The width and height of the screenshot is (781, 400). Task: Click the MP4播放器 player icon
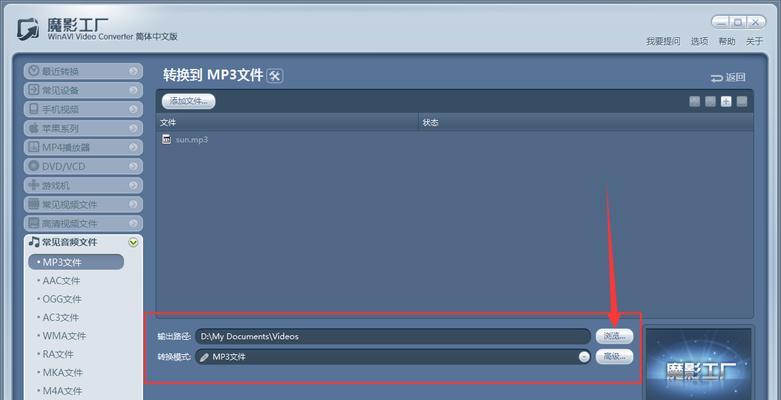[33, 147]
